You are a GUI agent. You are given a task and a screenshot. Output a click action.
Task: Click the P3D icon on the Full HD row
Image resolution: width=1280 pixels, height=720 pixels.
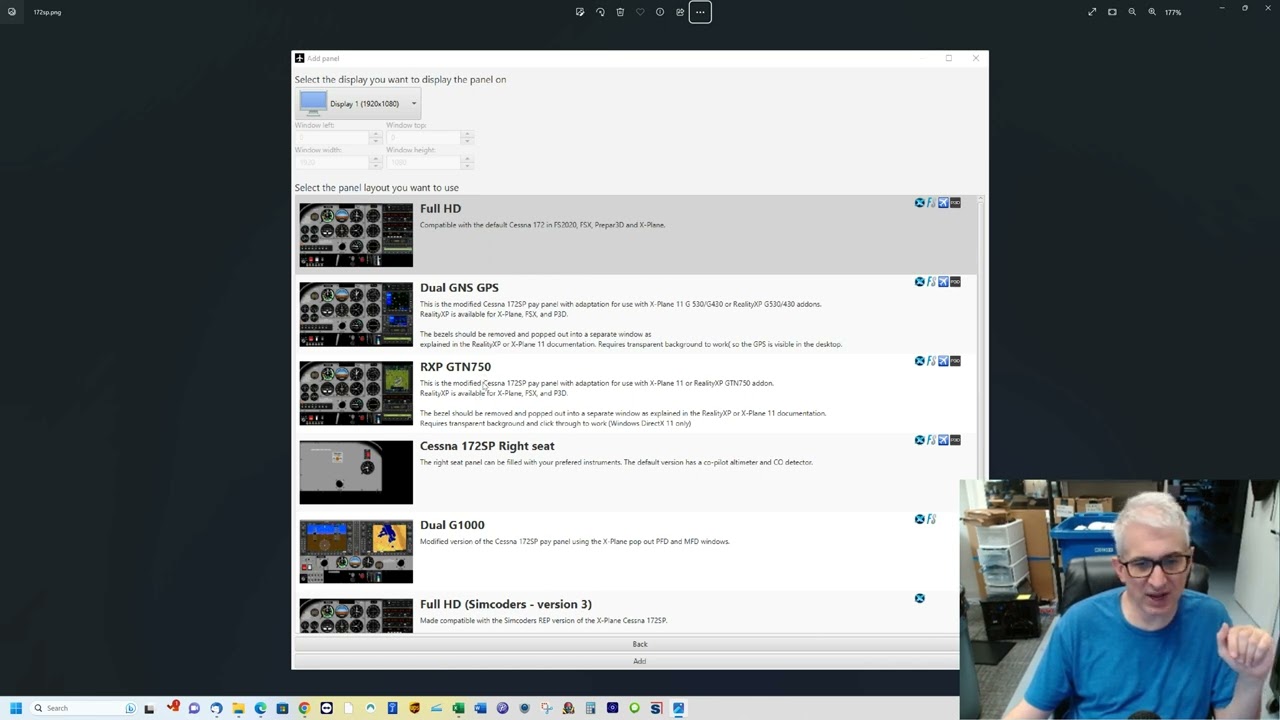[x=955, y=203]
